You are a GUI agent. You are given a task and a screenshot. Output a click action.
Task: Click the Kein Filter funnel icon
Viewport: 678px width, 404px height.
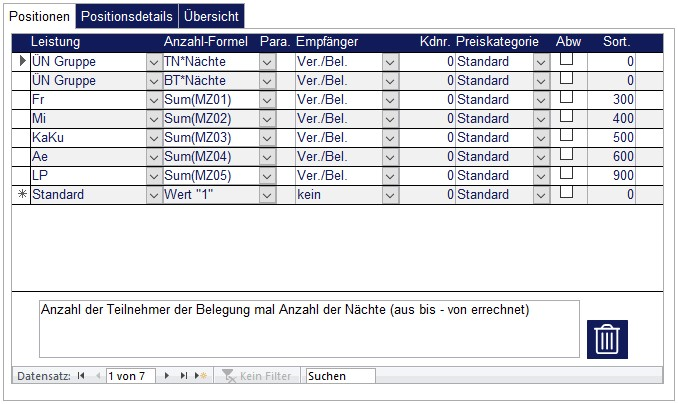pyautogui.click(x=229, y=376)
